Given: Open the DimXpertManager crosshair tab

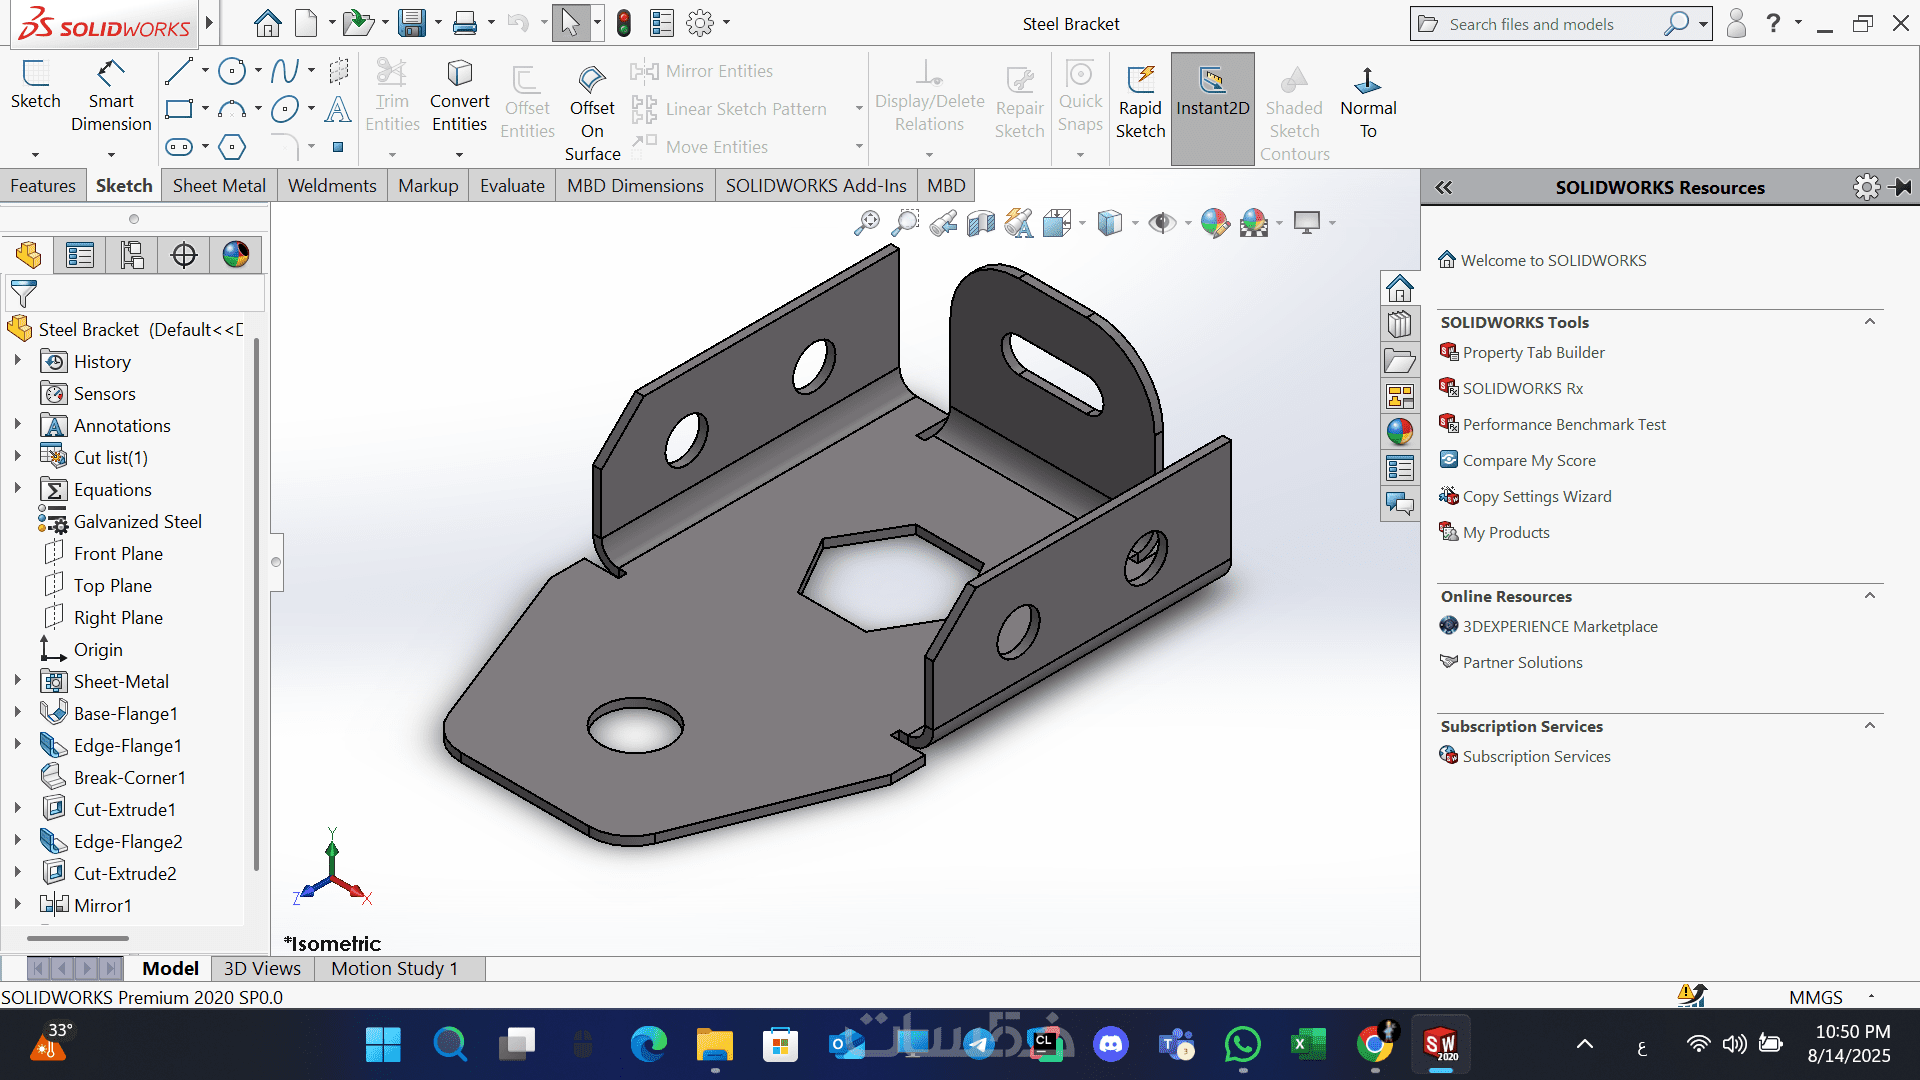Looking at the screenshot, I should point(184,255).
